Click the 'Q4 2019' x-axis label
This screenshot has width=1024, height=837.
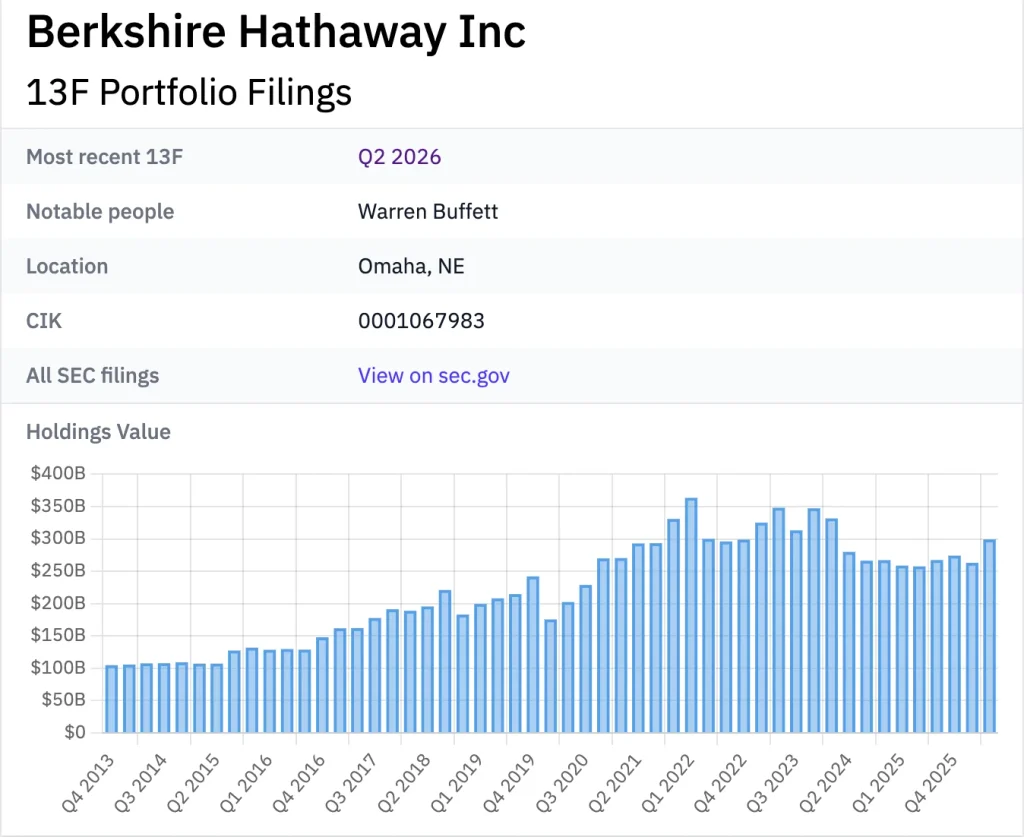click(x=510, y=783)
